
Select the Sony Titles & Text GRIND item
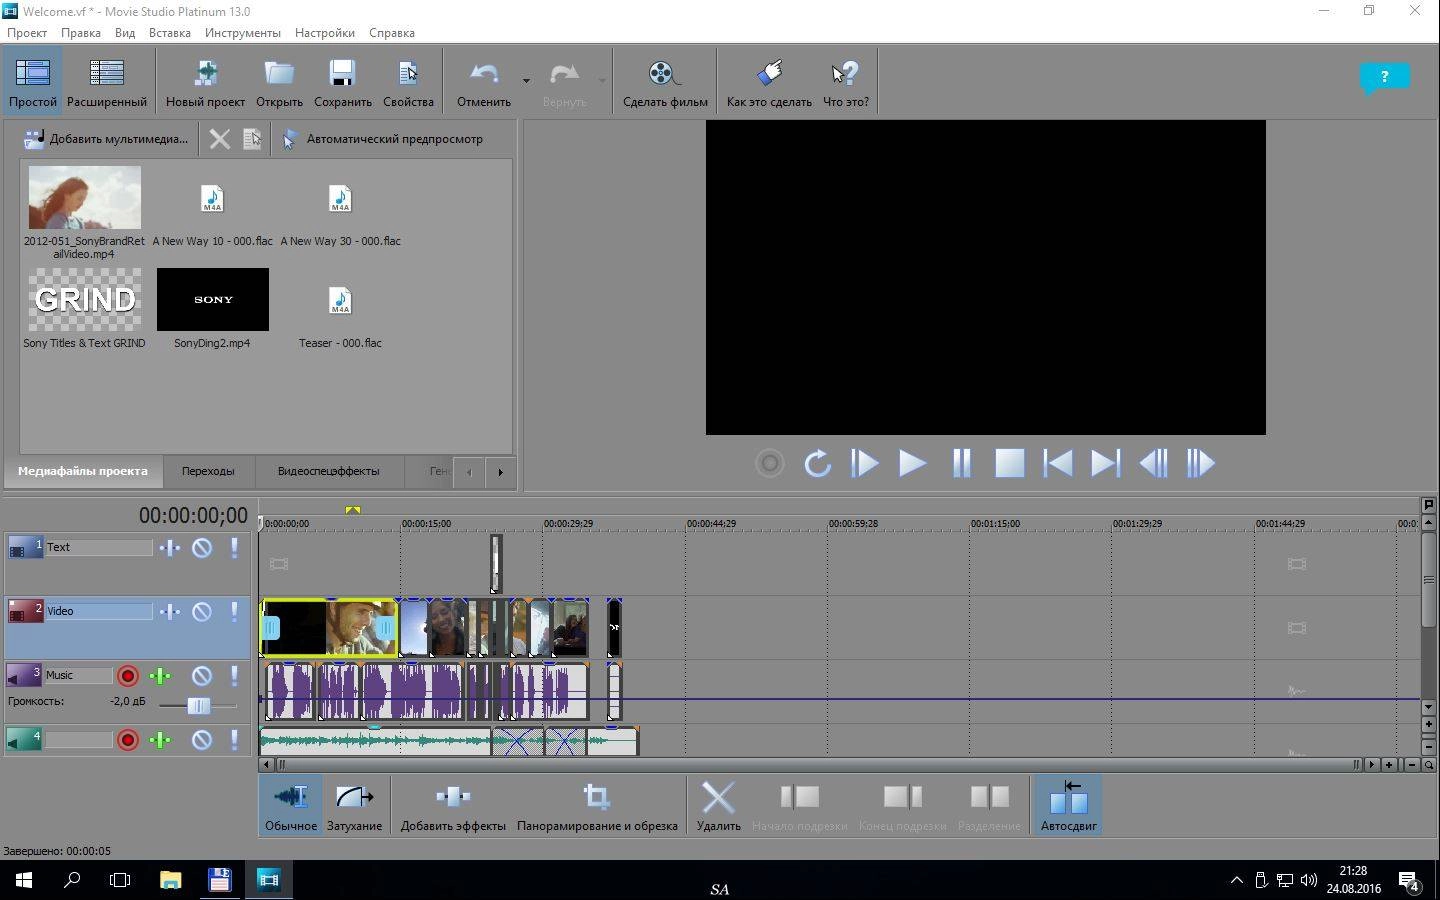coord(84,308)
